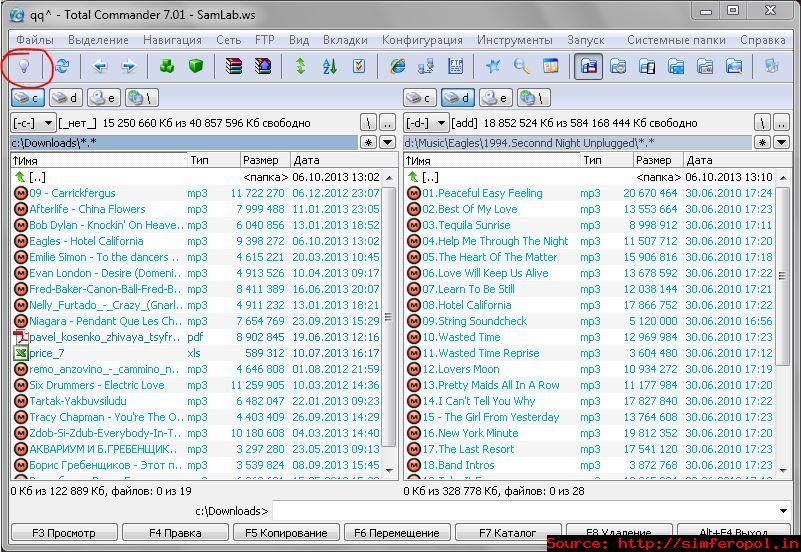Launch the Internet Explorer toolbar icon
The height and width of the screenshot is (552, 801).
[397, 66]
